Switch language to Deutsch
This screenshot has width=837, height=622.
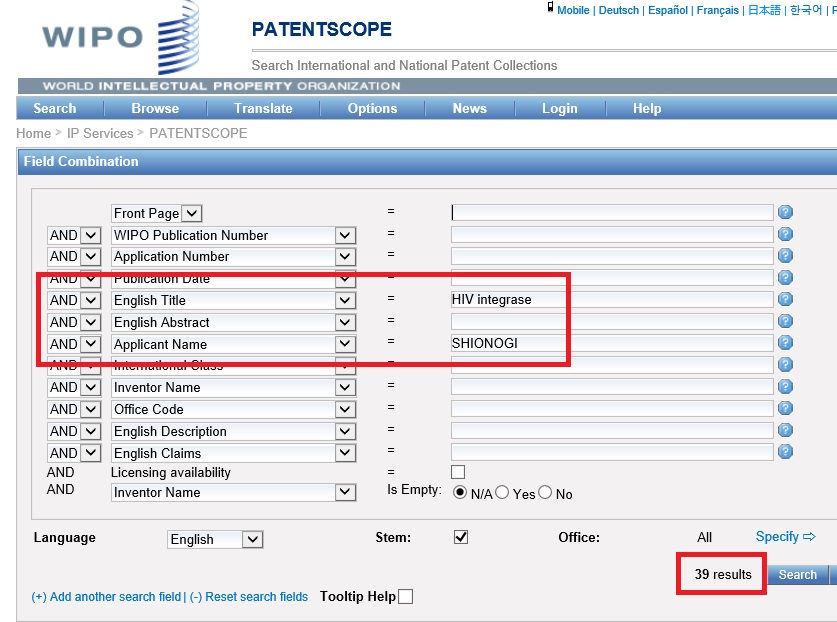pyautogui.click(x=619, y=10)
